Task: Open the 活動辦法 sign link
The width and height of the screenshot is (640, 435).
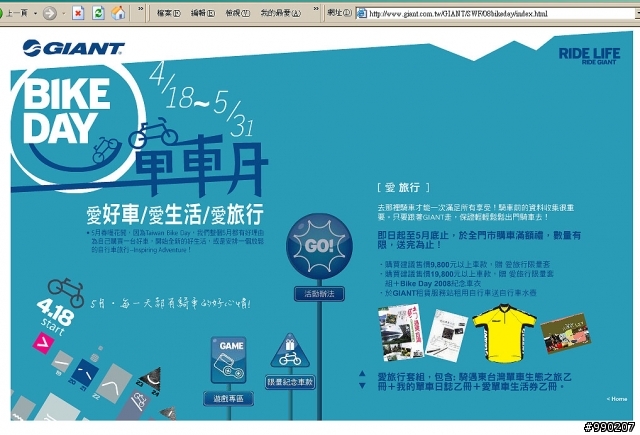Action: pos(319,293)
